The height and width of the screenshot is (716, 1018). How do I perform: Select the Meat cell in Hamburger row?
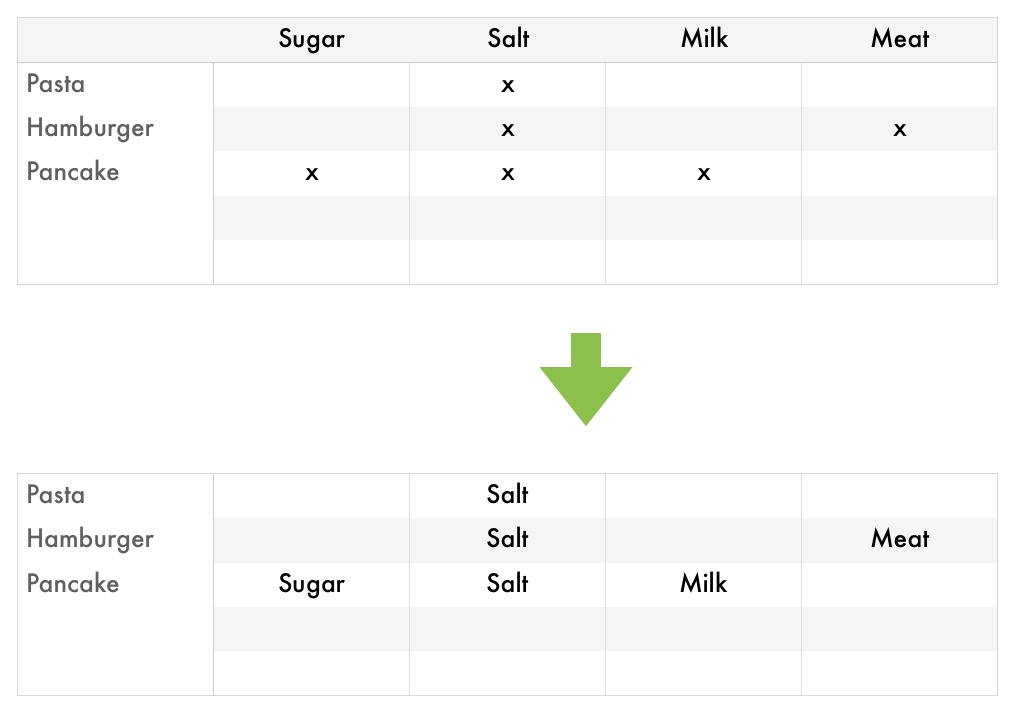click(900, 538)
